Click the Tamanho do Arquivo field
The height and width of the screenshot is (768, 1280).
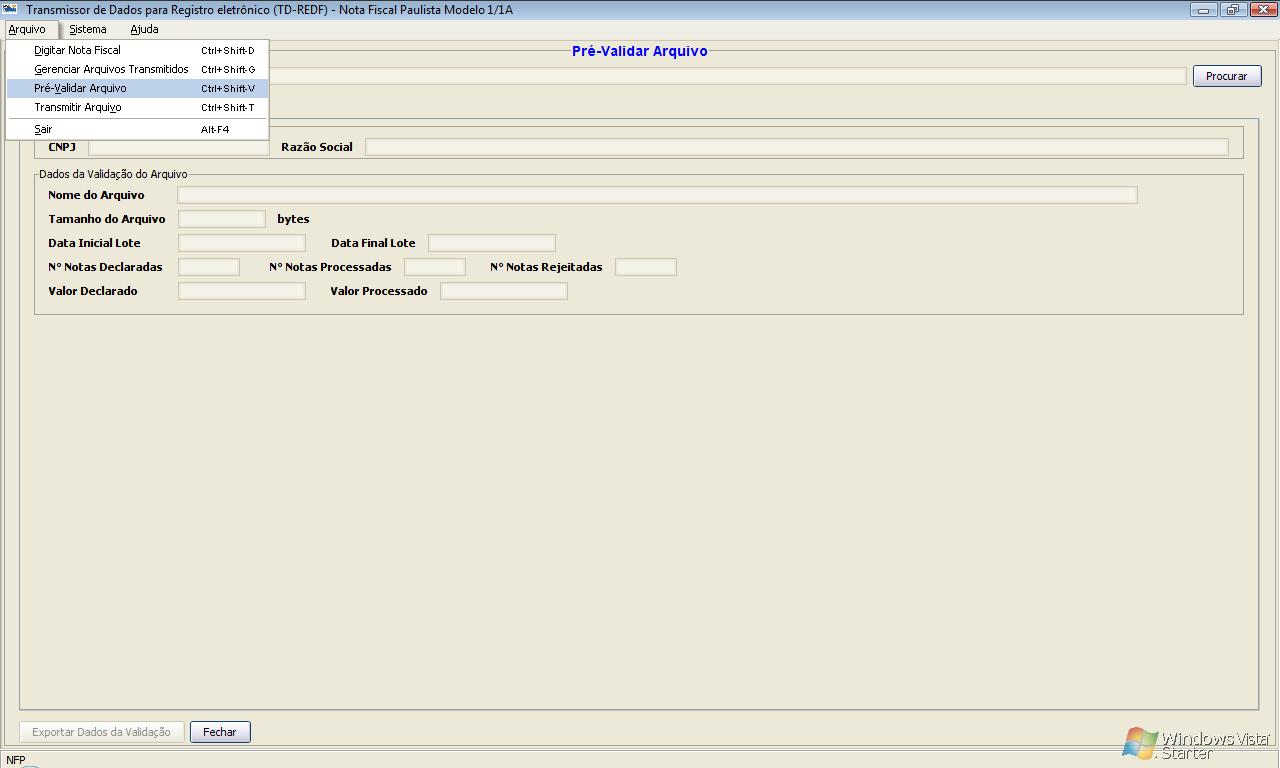point(222,219)
